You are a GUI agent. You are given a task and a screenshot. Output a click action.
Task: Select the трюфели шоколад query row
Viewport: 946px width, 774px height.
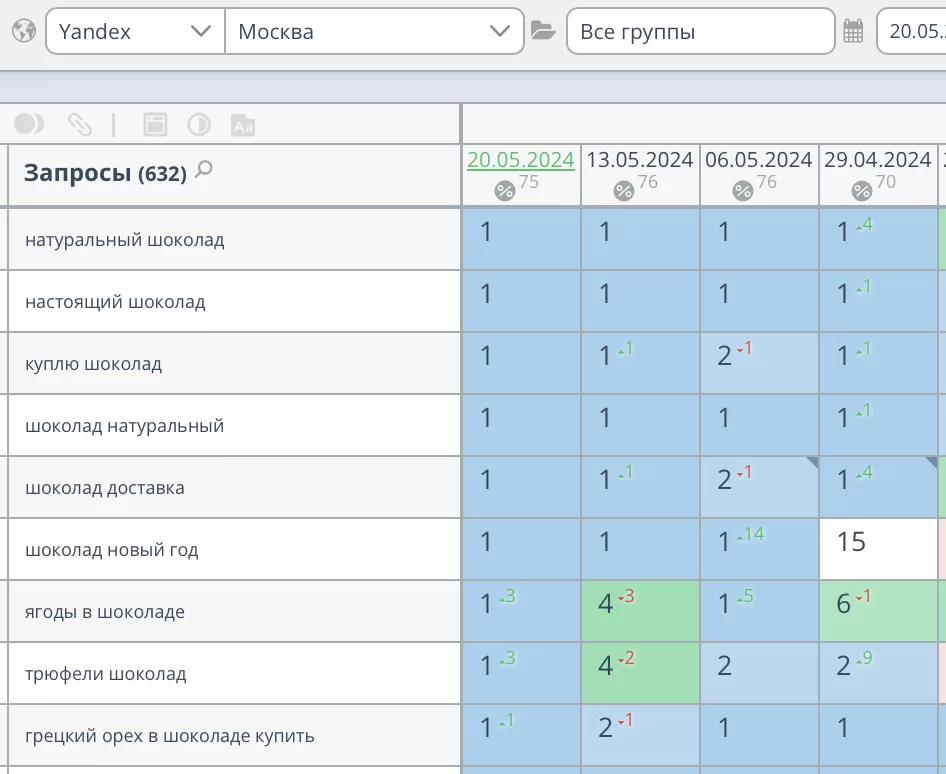[x=106, y=674]
